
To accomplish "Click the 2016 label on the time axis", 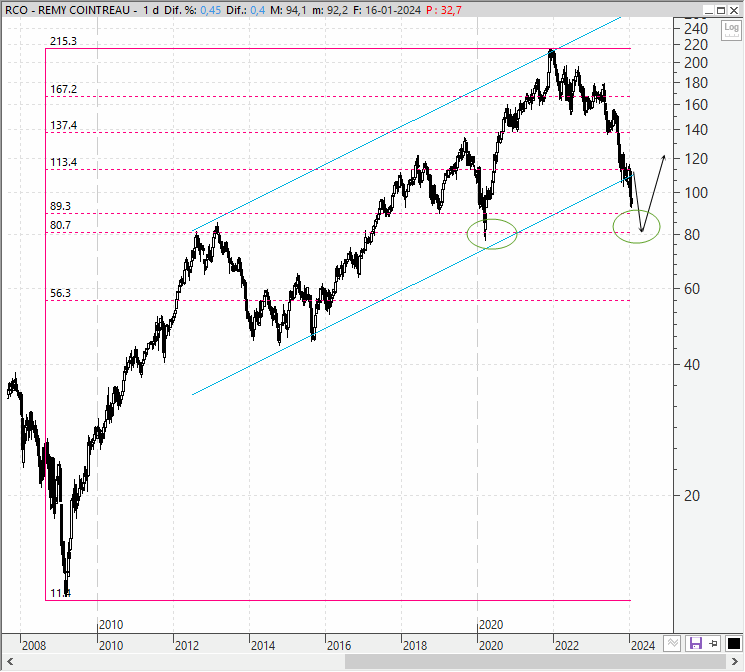I will tap(339, 645).
